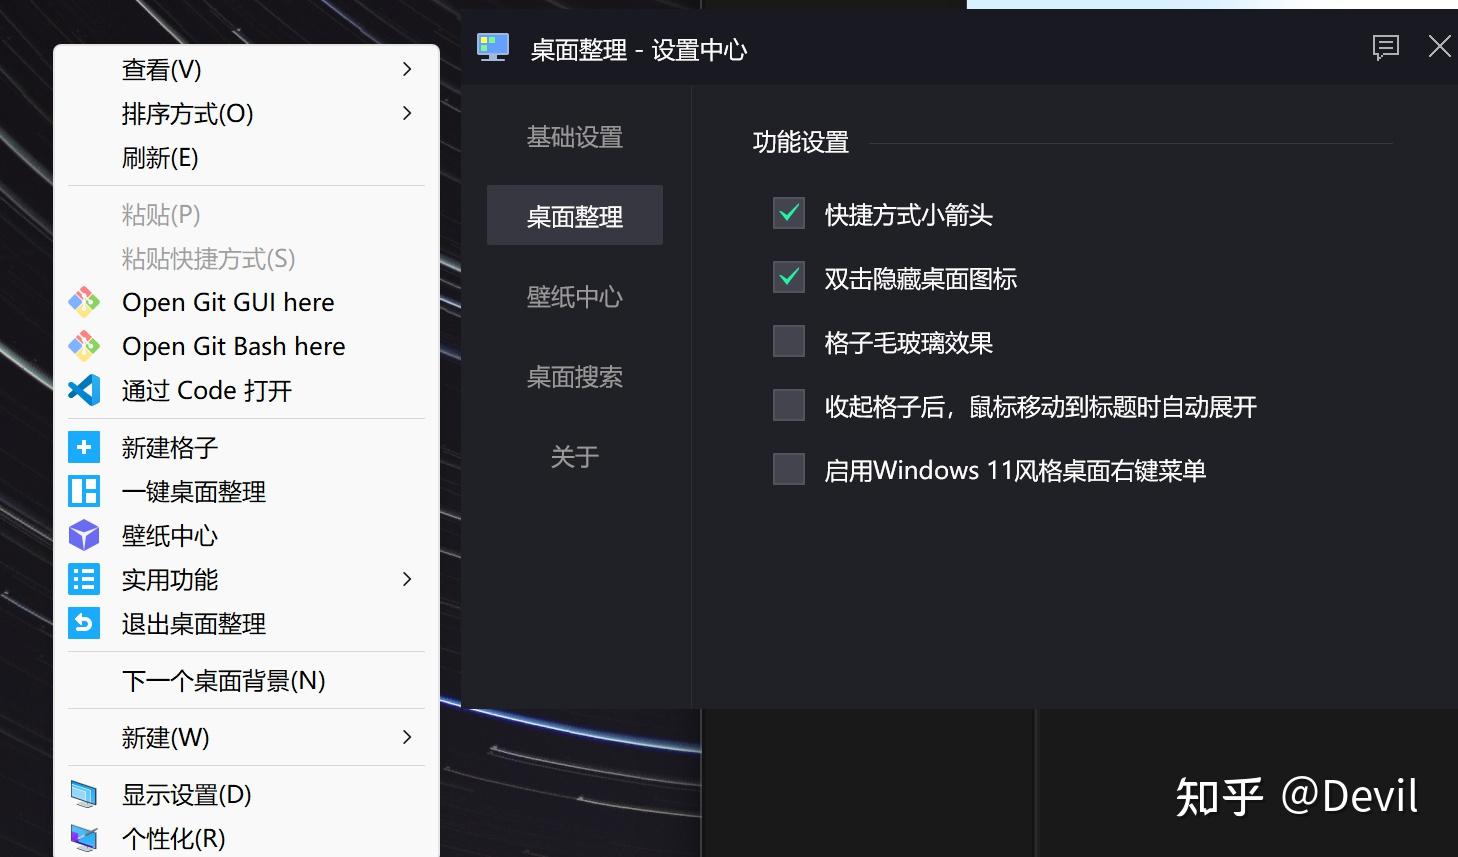Click the layout icon for 一键桌面整理
The height and width of the screenshot is (857, 1458).
coord(84,491)
